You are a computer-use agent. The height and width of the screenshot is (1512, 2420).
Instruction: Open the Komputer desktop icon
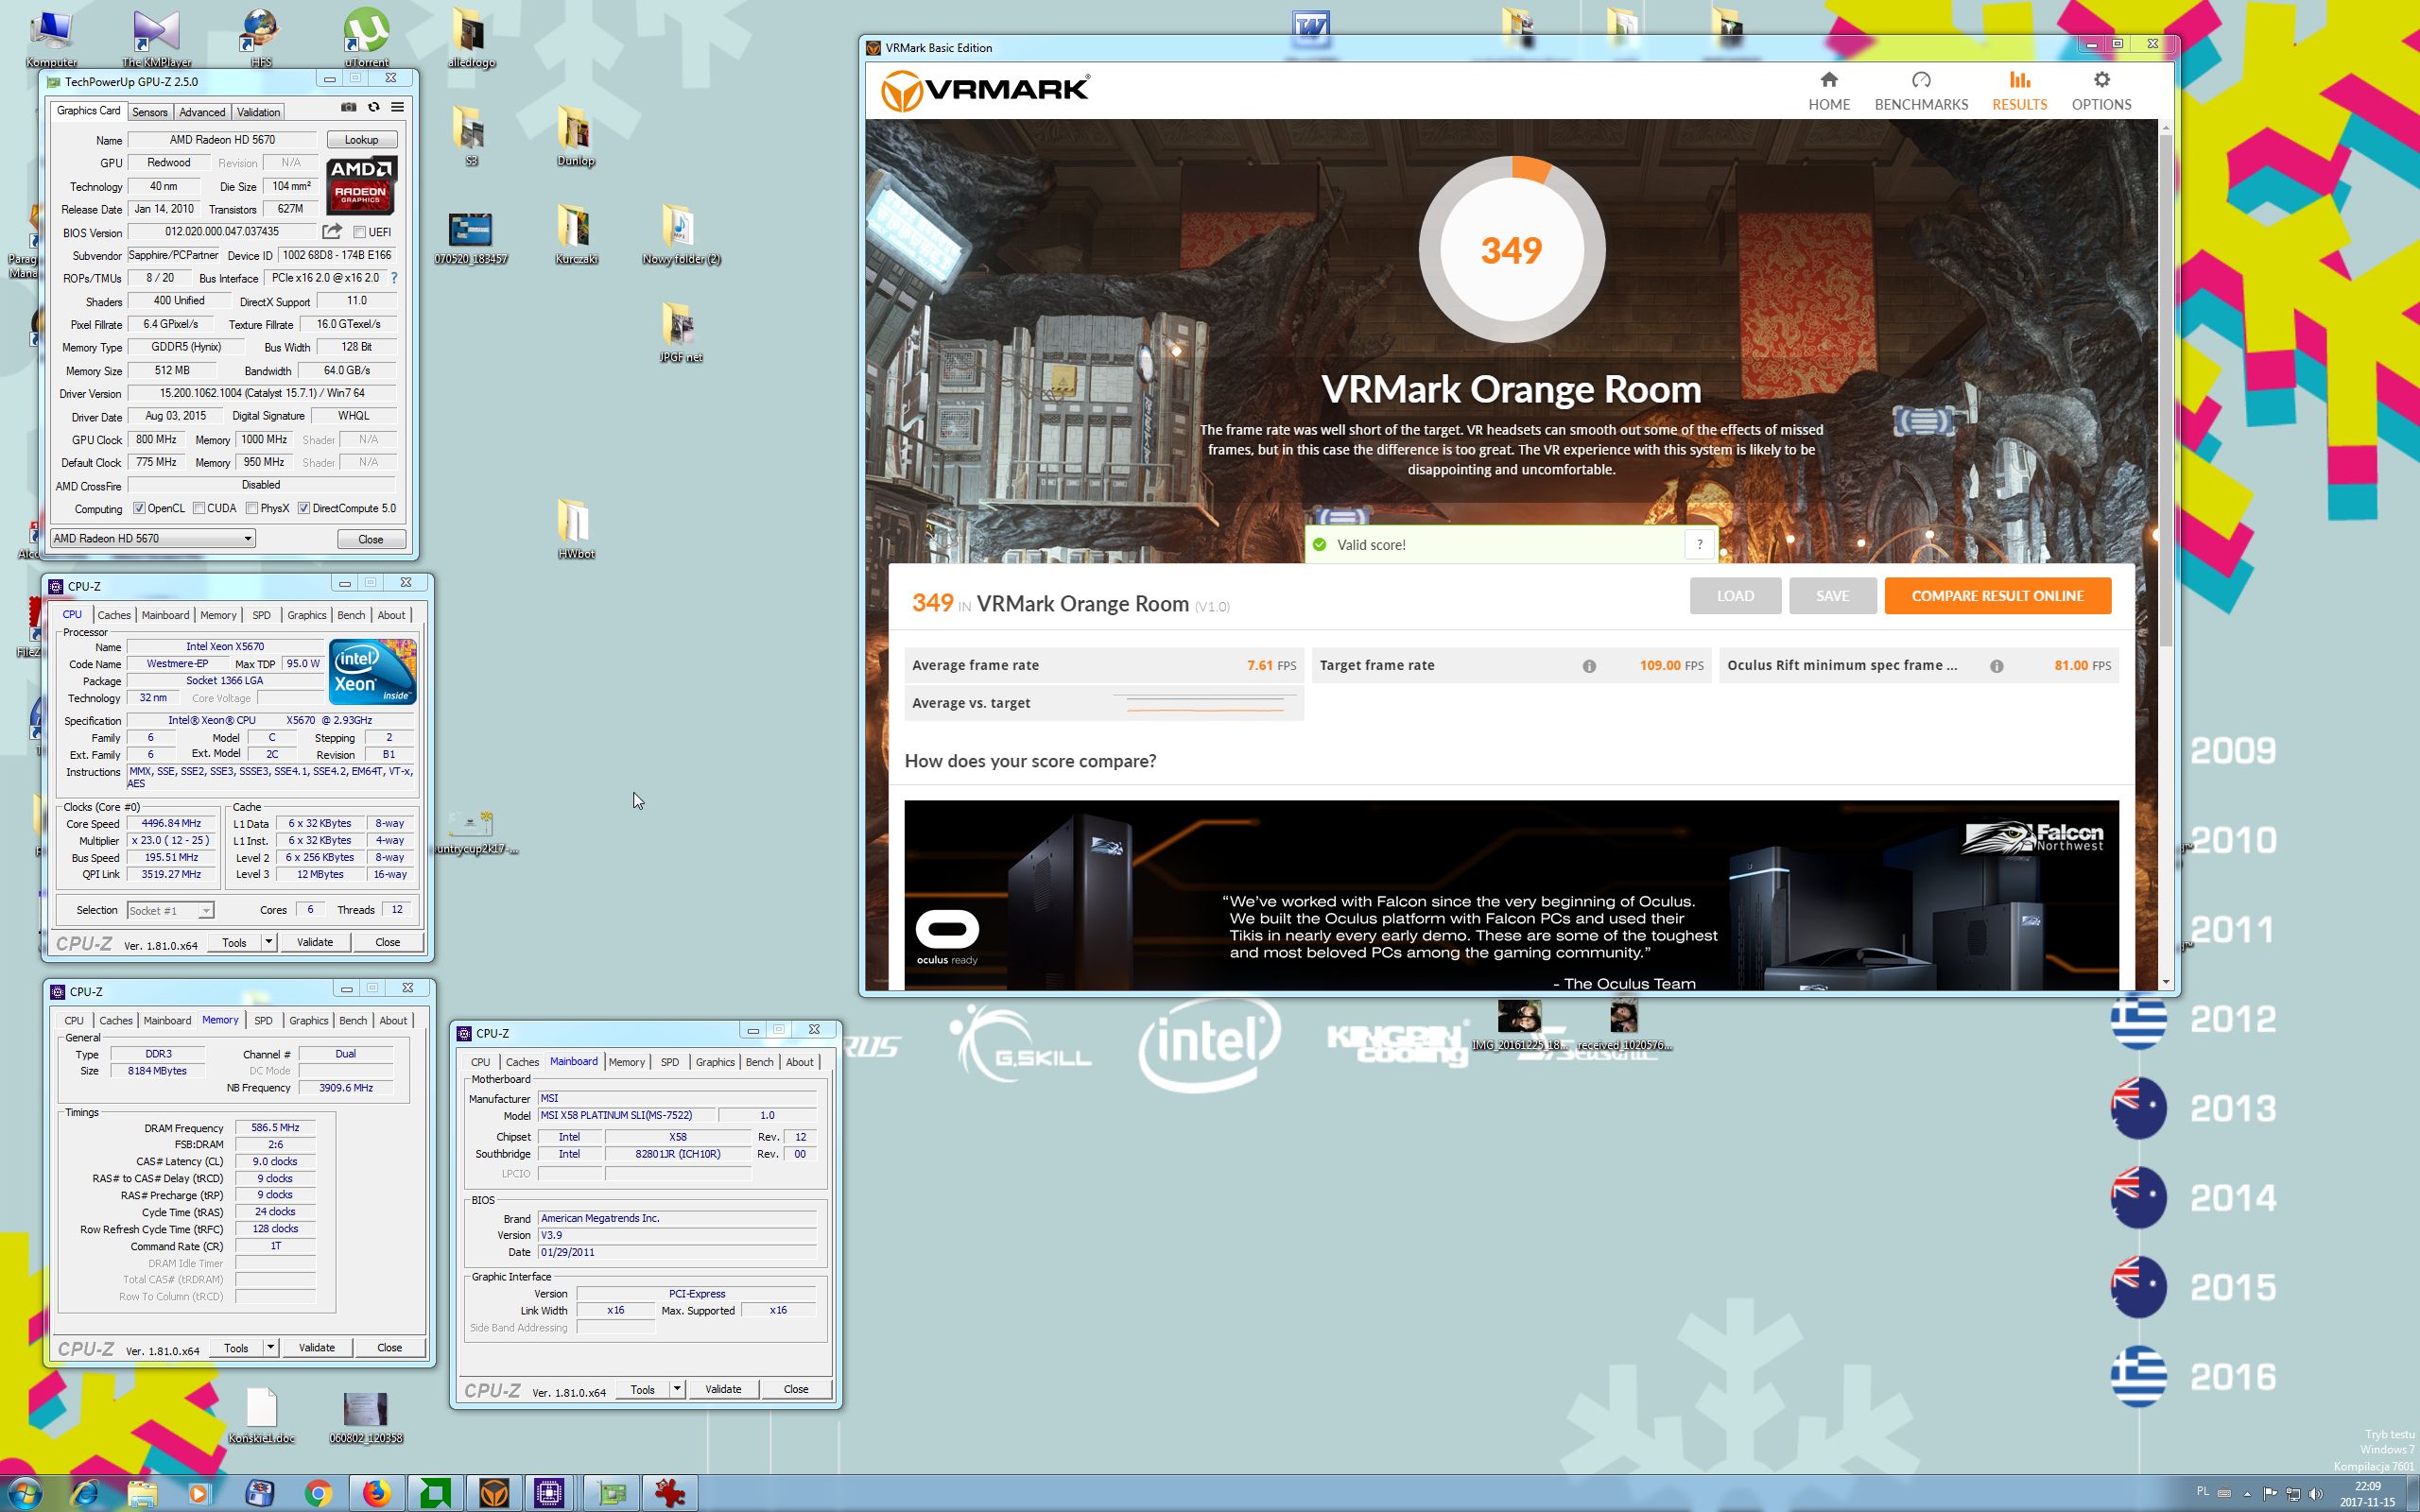51,38
